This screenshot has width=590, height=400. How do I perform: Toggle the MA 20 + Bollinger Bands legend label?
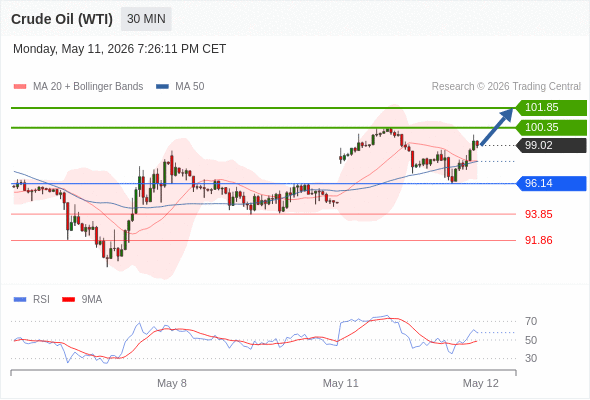pyautogui.click(x=88, y=87)
